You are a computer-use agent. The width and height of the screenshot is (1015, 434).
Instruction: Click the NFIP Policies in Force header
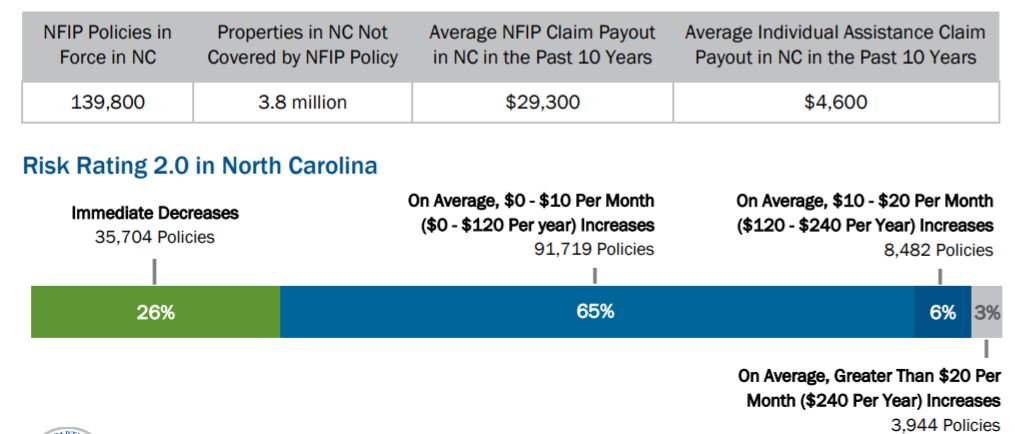pyautogui.click(x=106, y=45)
